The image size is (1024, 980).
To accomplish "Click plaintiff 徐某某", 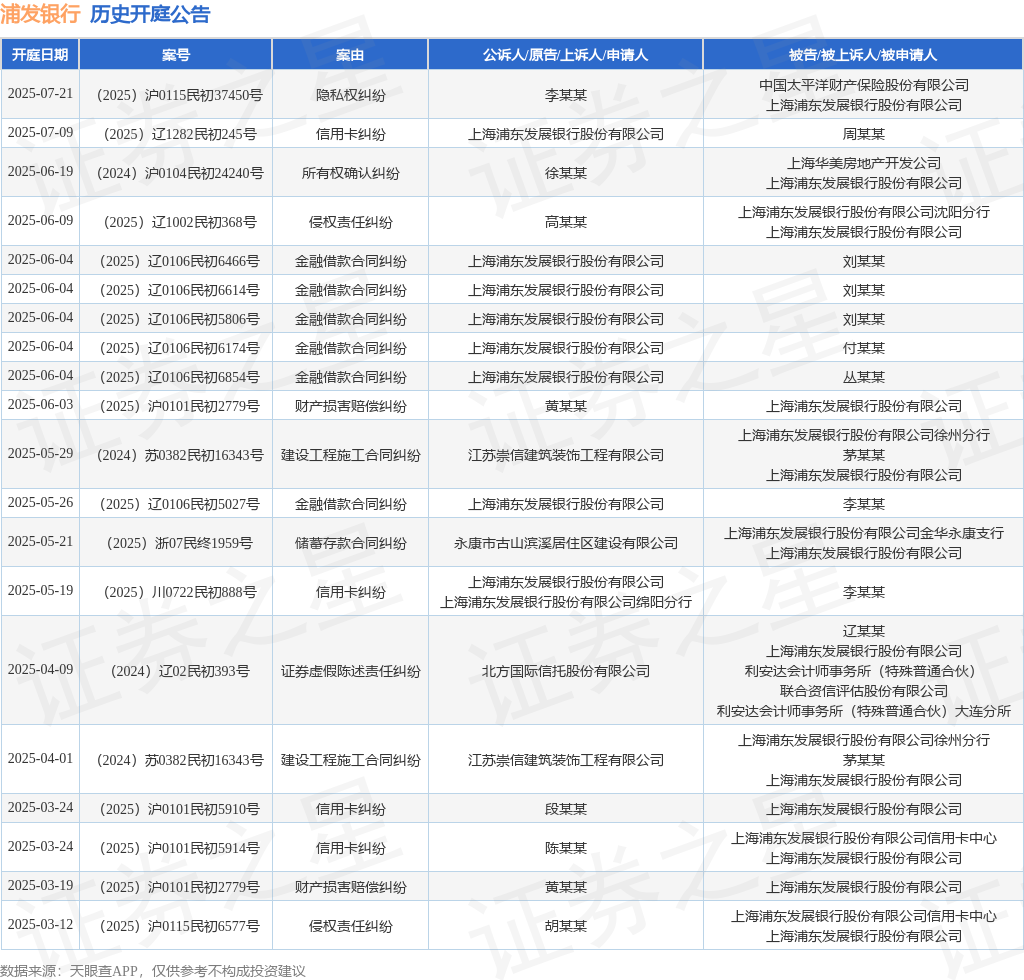I will [566, 174].
